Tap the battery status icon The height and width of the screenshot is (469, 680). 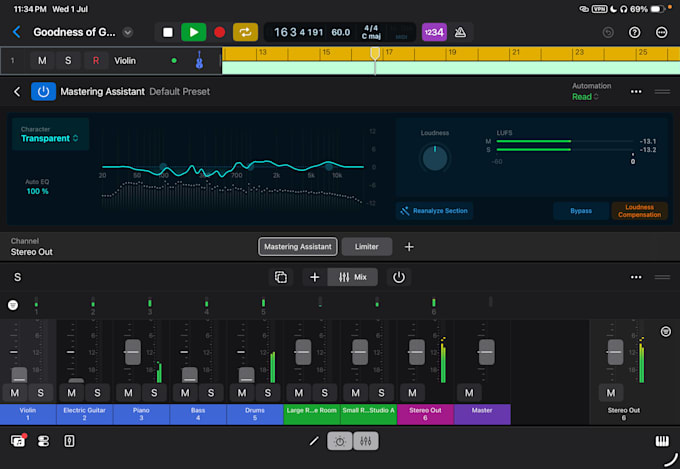657,9
